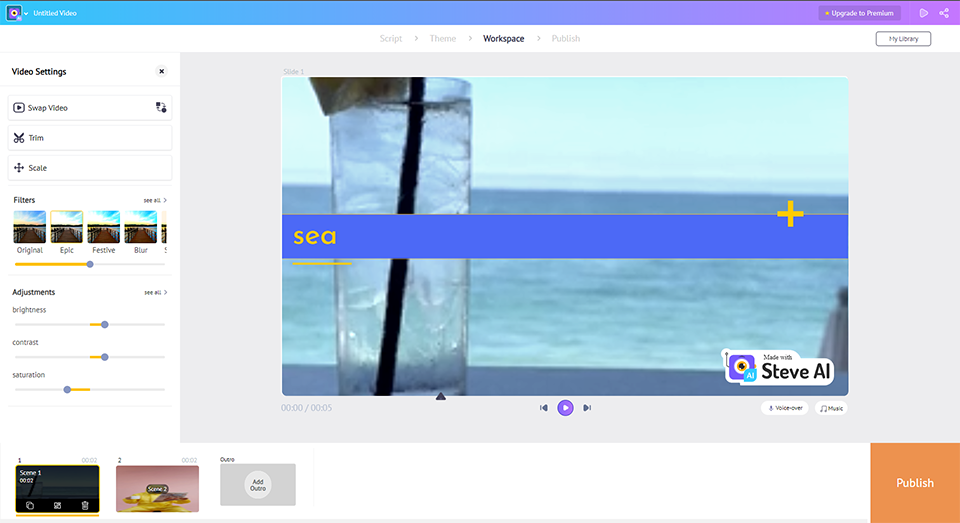Viewport: 960px width, 523px height.
Task: Click the timeline playhead triangle marker
Action: [441, 397]
